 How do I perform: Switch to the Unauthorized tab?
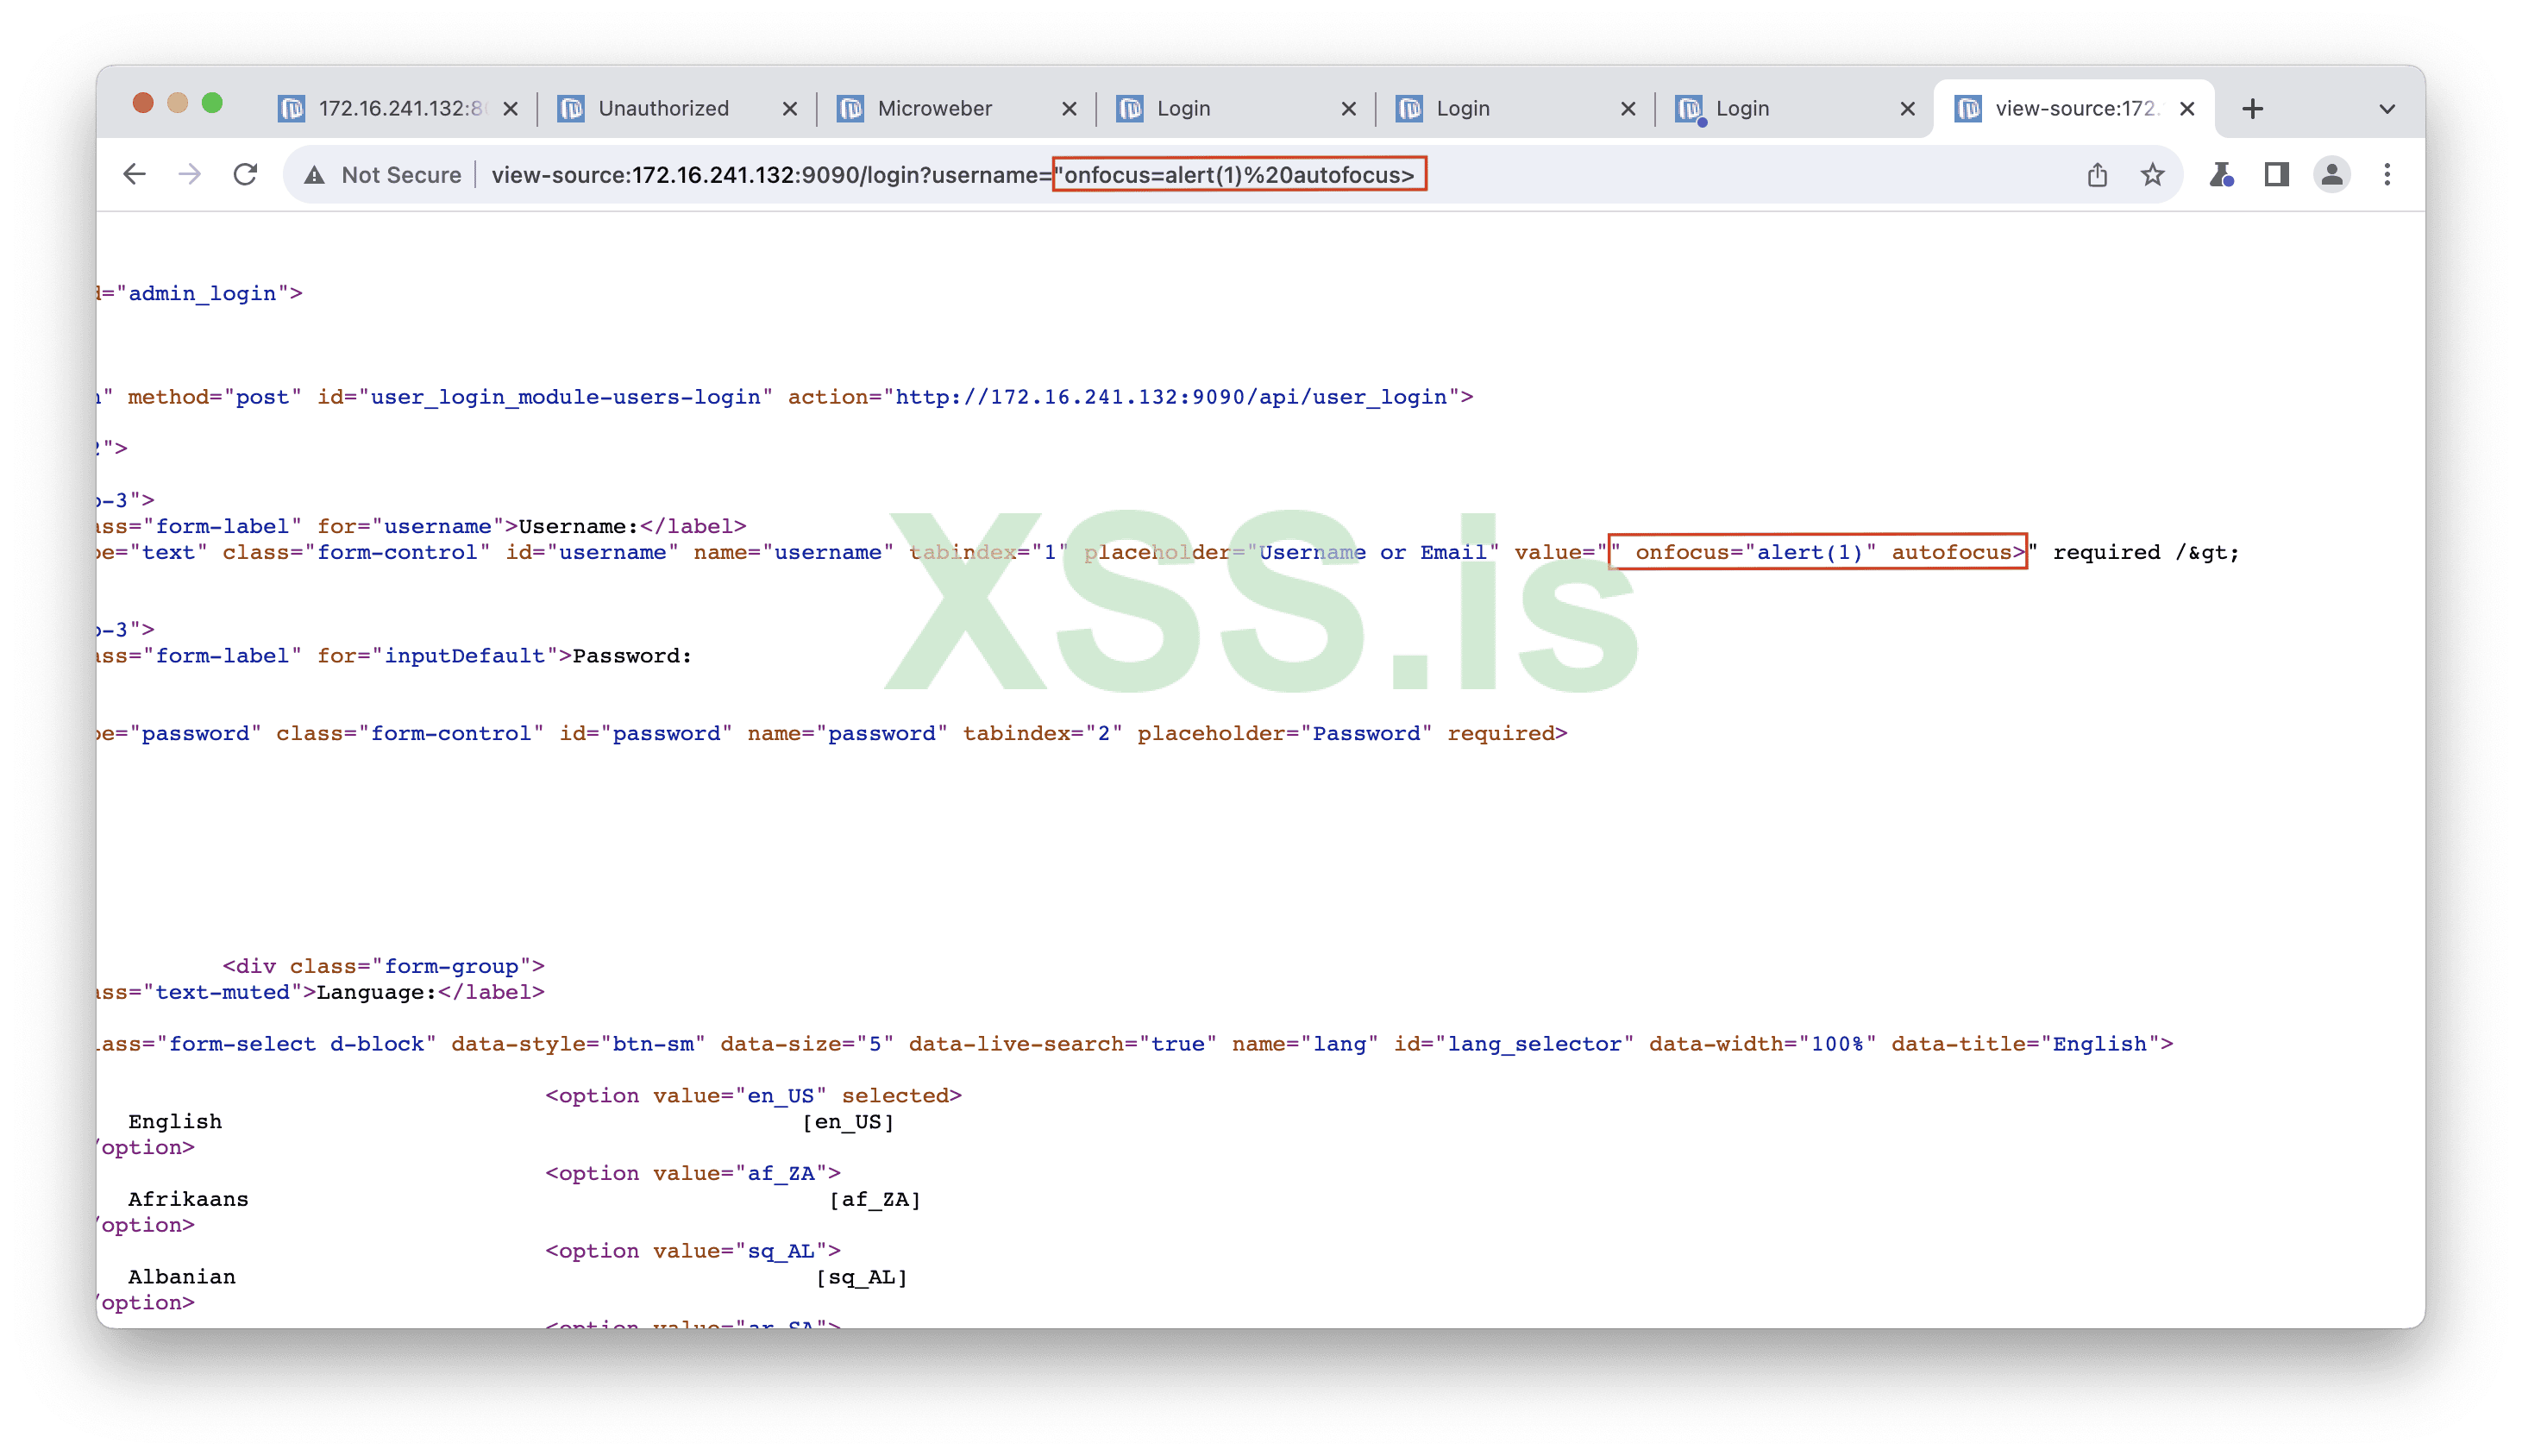click(663, 109)
